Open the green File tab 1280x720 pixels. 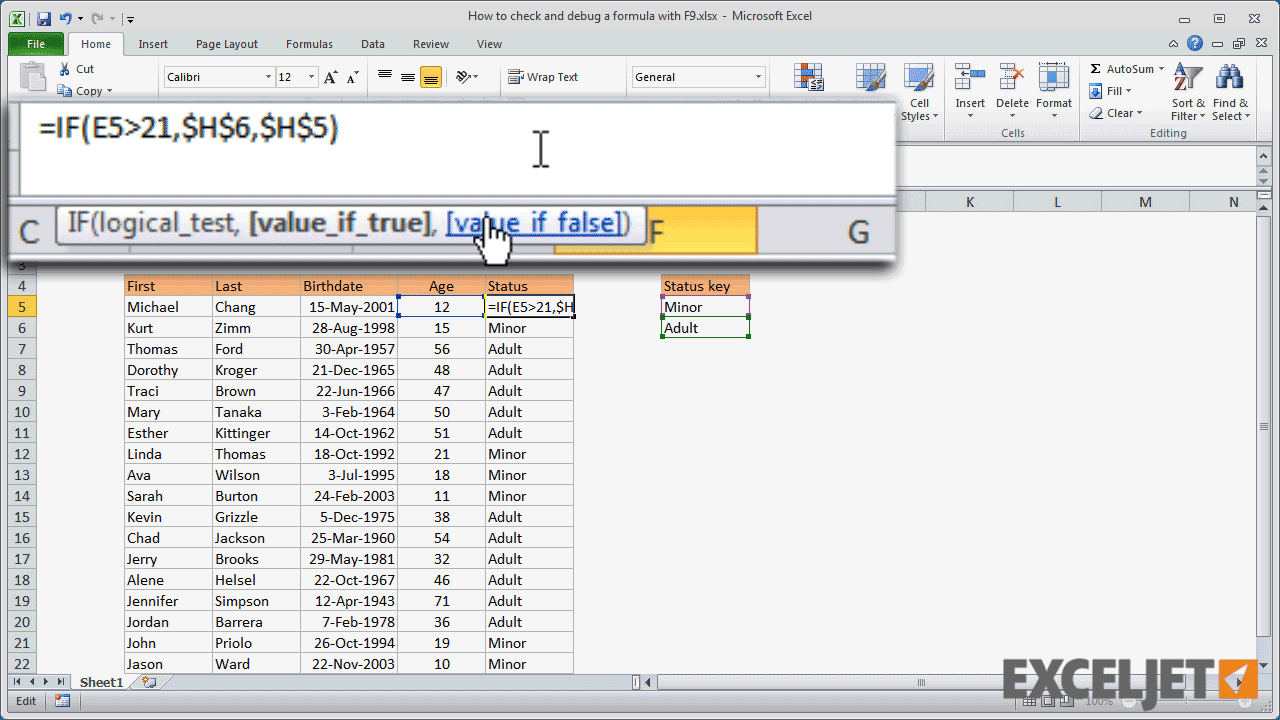pyautogui.click(x=36, y=44)
